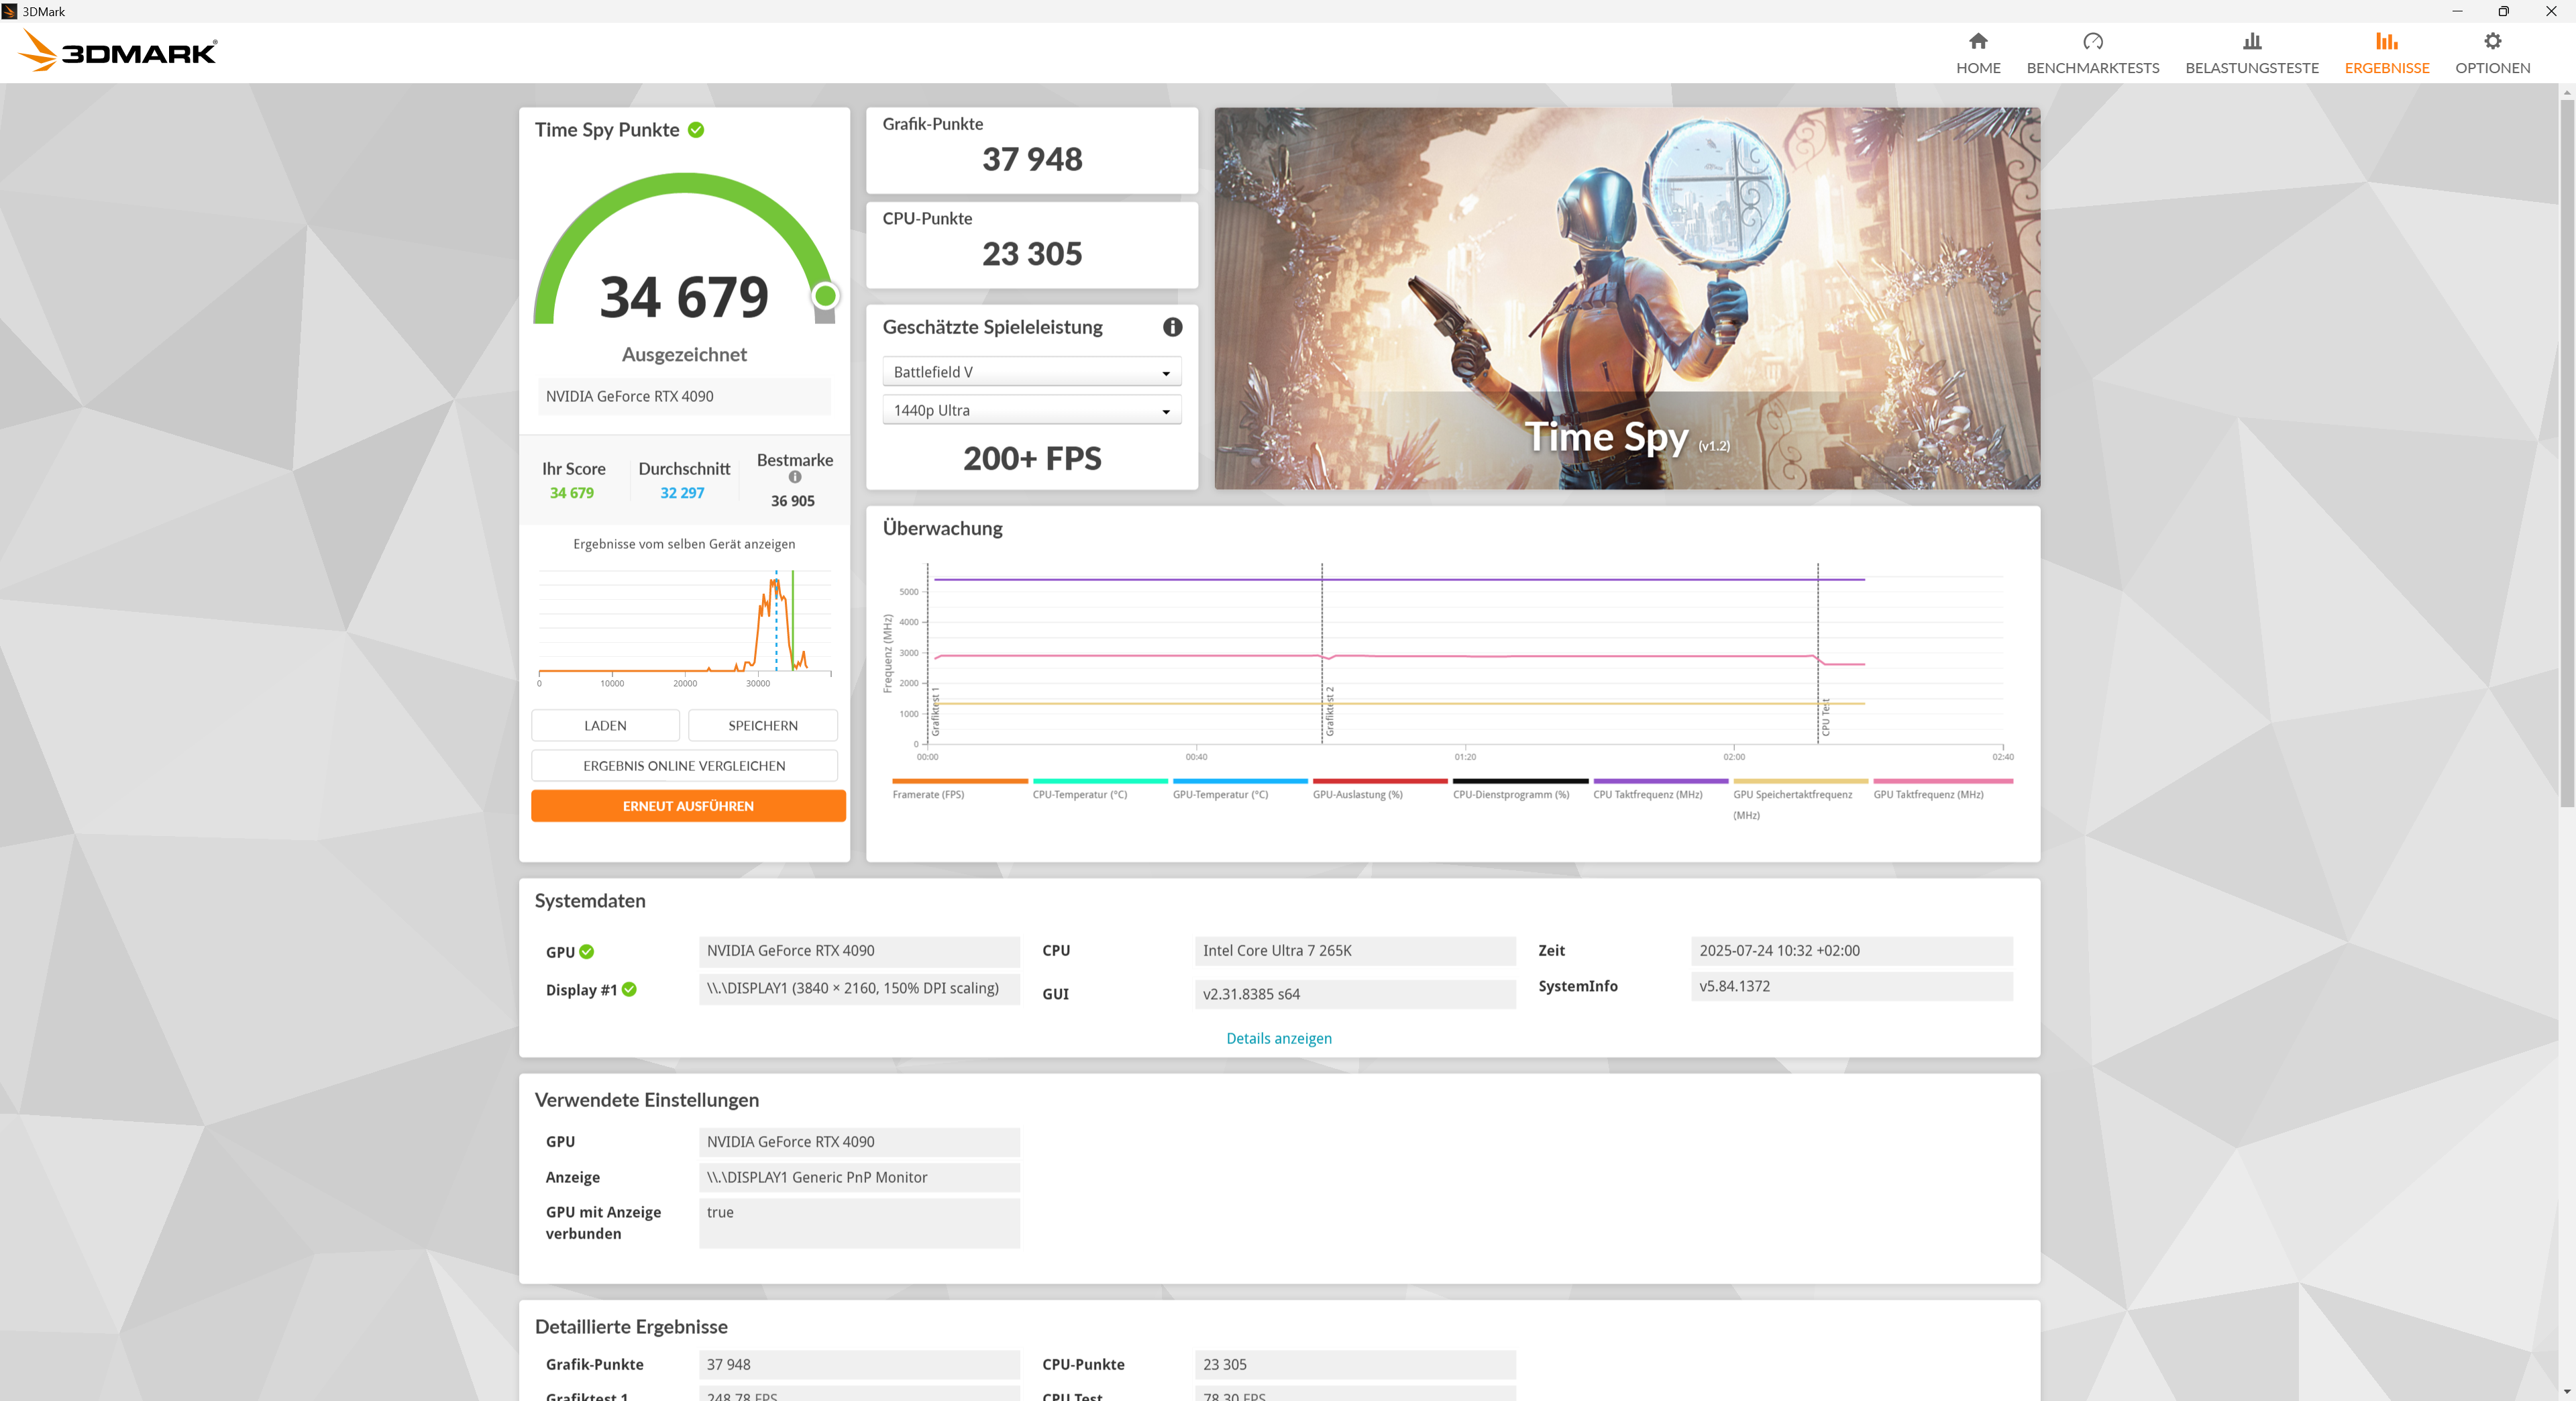Expand details via Details anzeigen
The height and width of the screenshot is (1401, 2576).
pyautogui.click(x=1278, y=1038)
